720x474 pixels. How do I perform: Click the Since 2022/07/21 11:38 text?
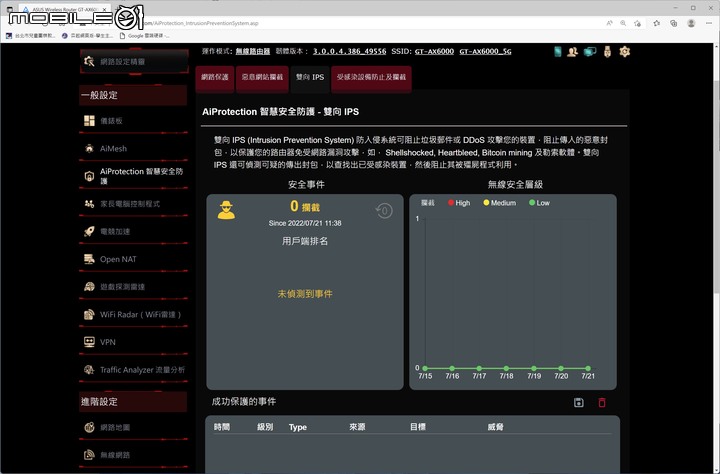coord(305,223)
